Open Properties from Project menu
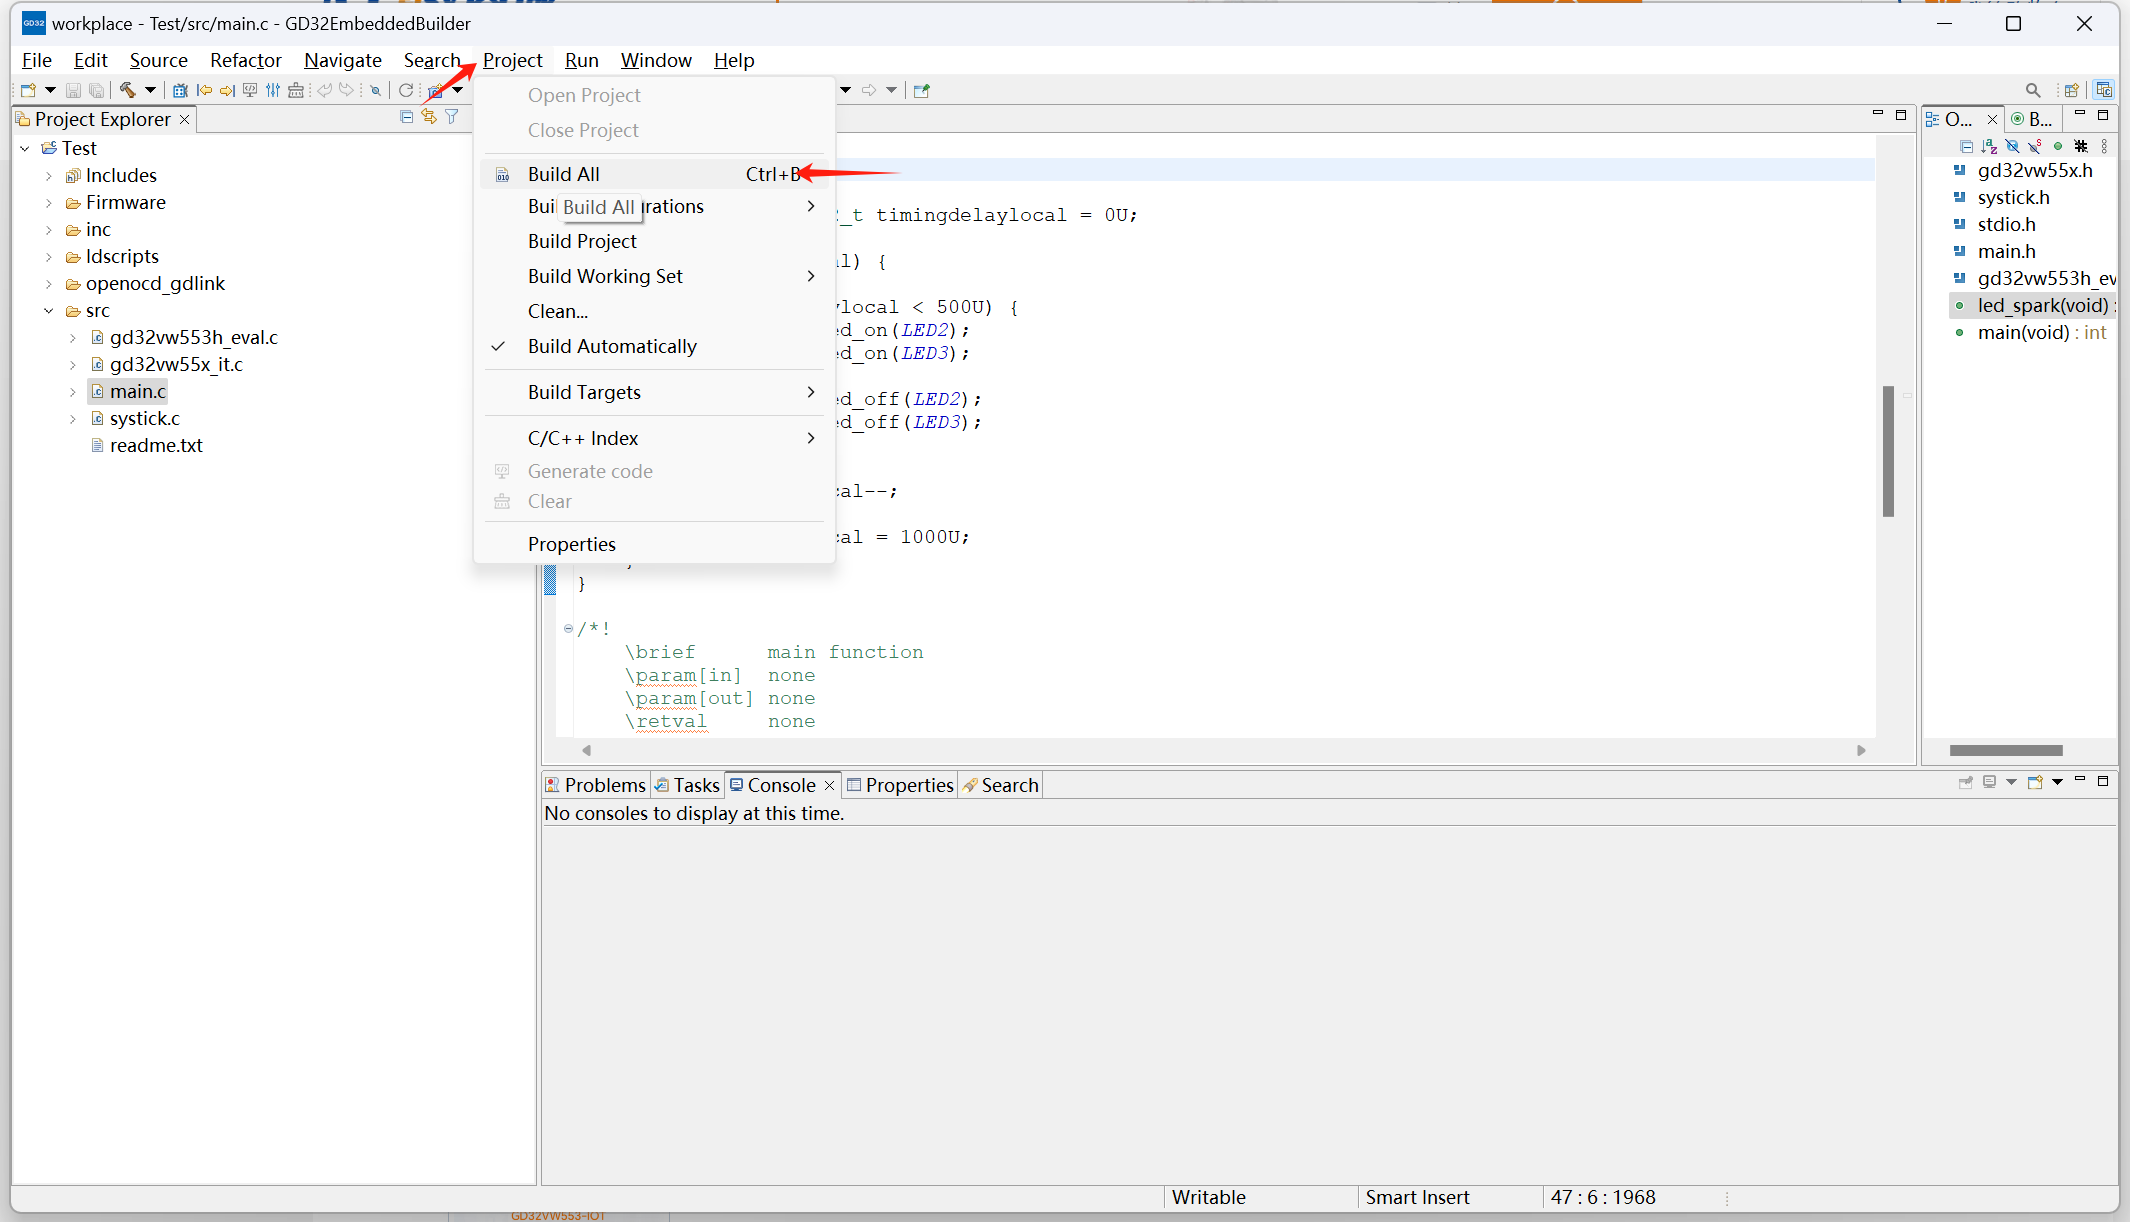Screen dimensions: 2130x1222 click(572, 544)
